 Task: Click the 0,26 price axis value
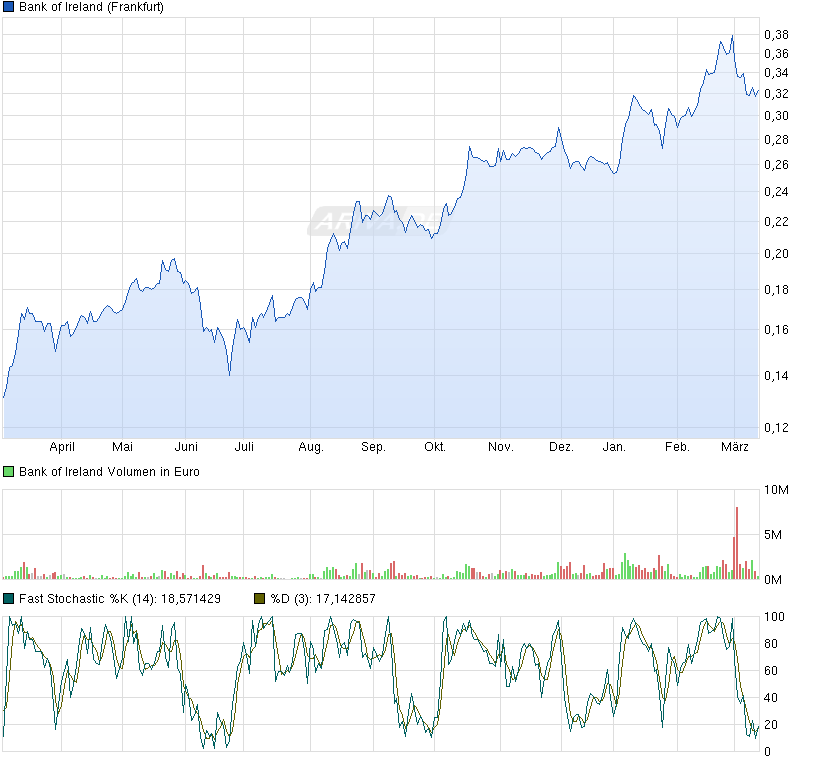(x=776, y=165)
